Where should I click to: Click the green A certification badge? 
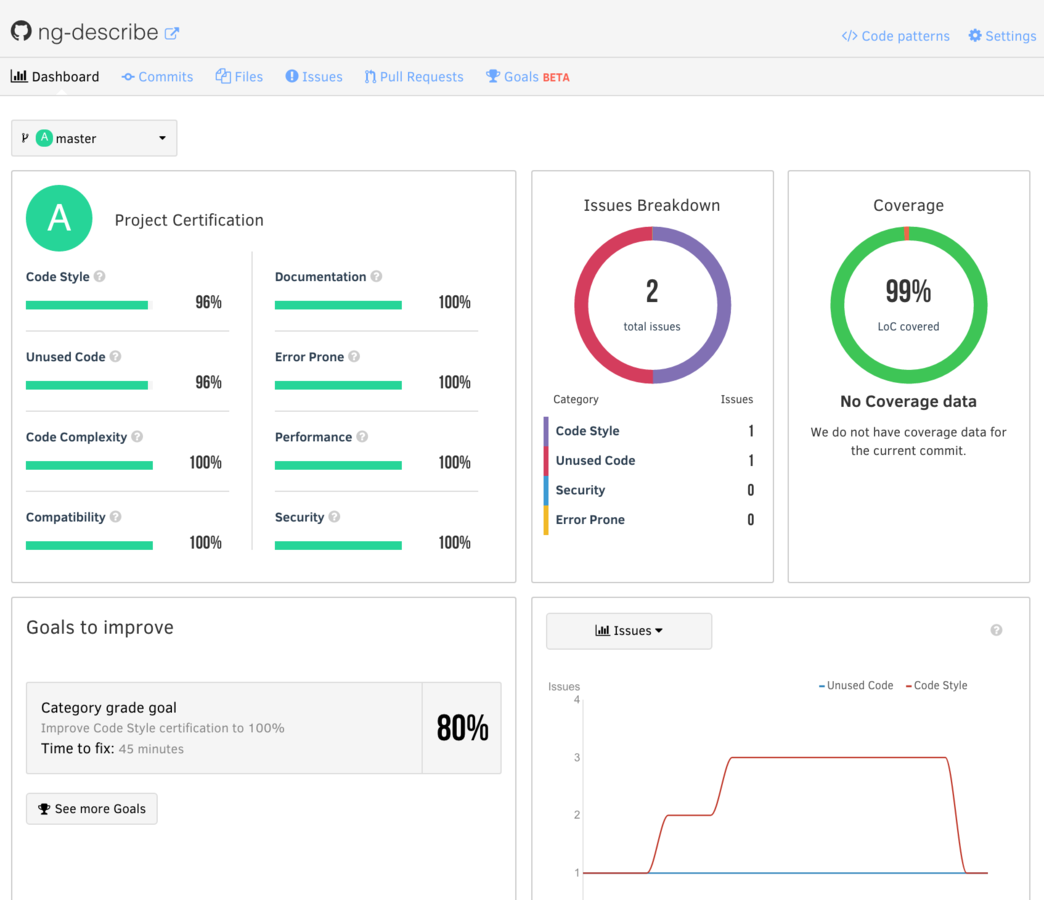point(59,218)
